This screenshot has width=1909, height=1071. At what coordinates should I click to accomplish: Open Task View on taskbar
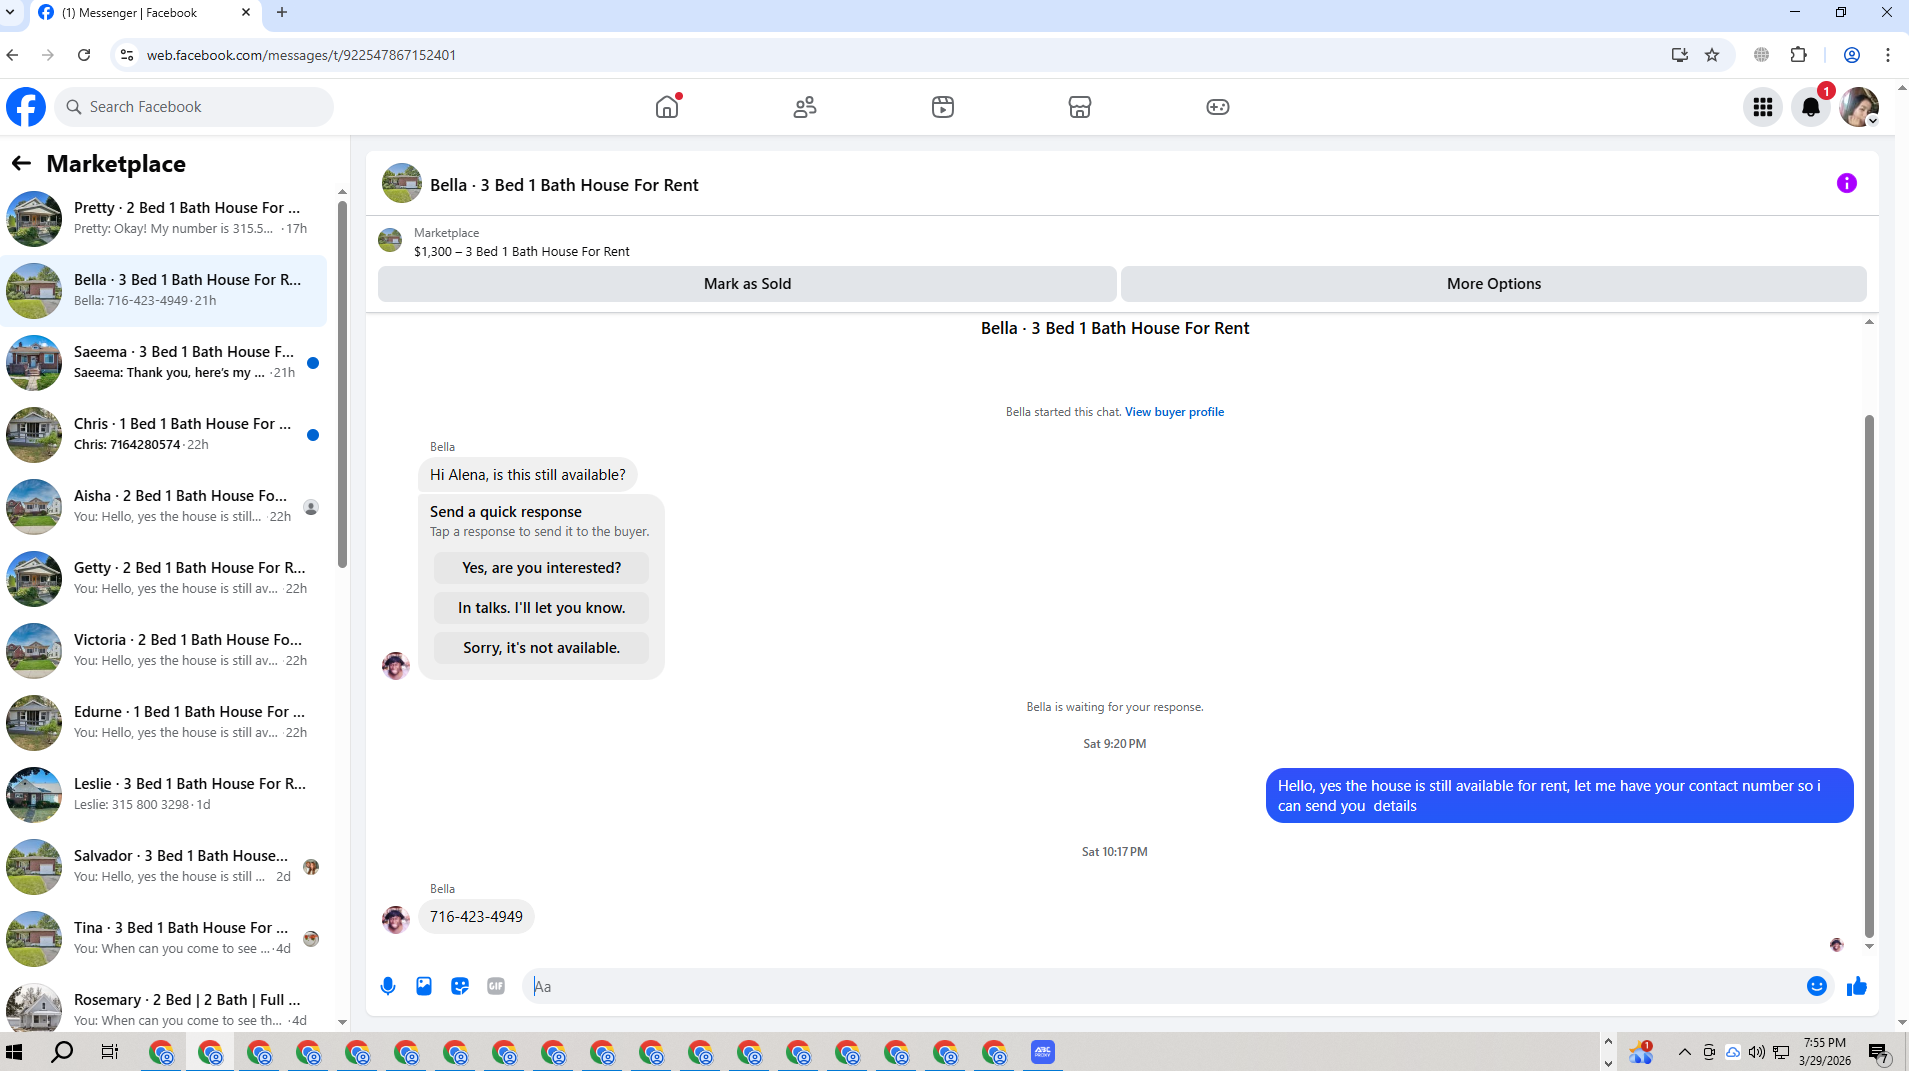coord(110,1052)
